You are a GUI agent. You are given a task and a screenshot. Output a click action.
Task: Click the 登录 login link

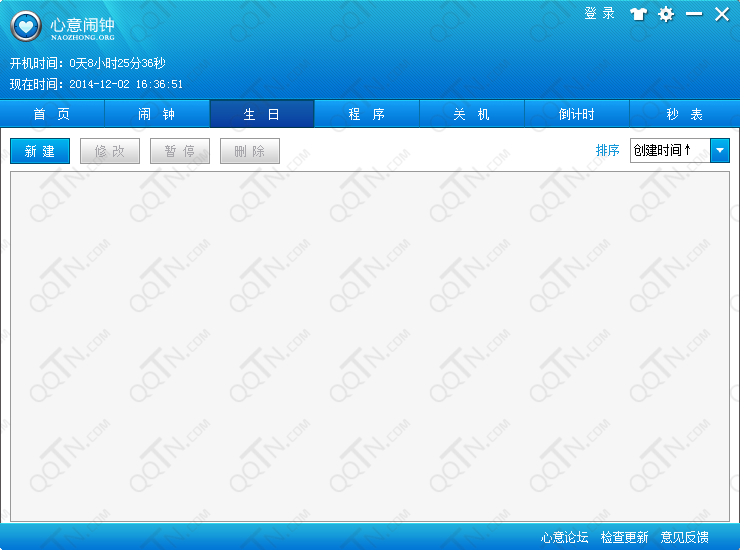pyautogui.click(x=599, y=14)
